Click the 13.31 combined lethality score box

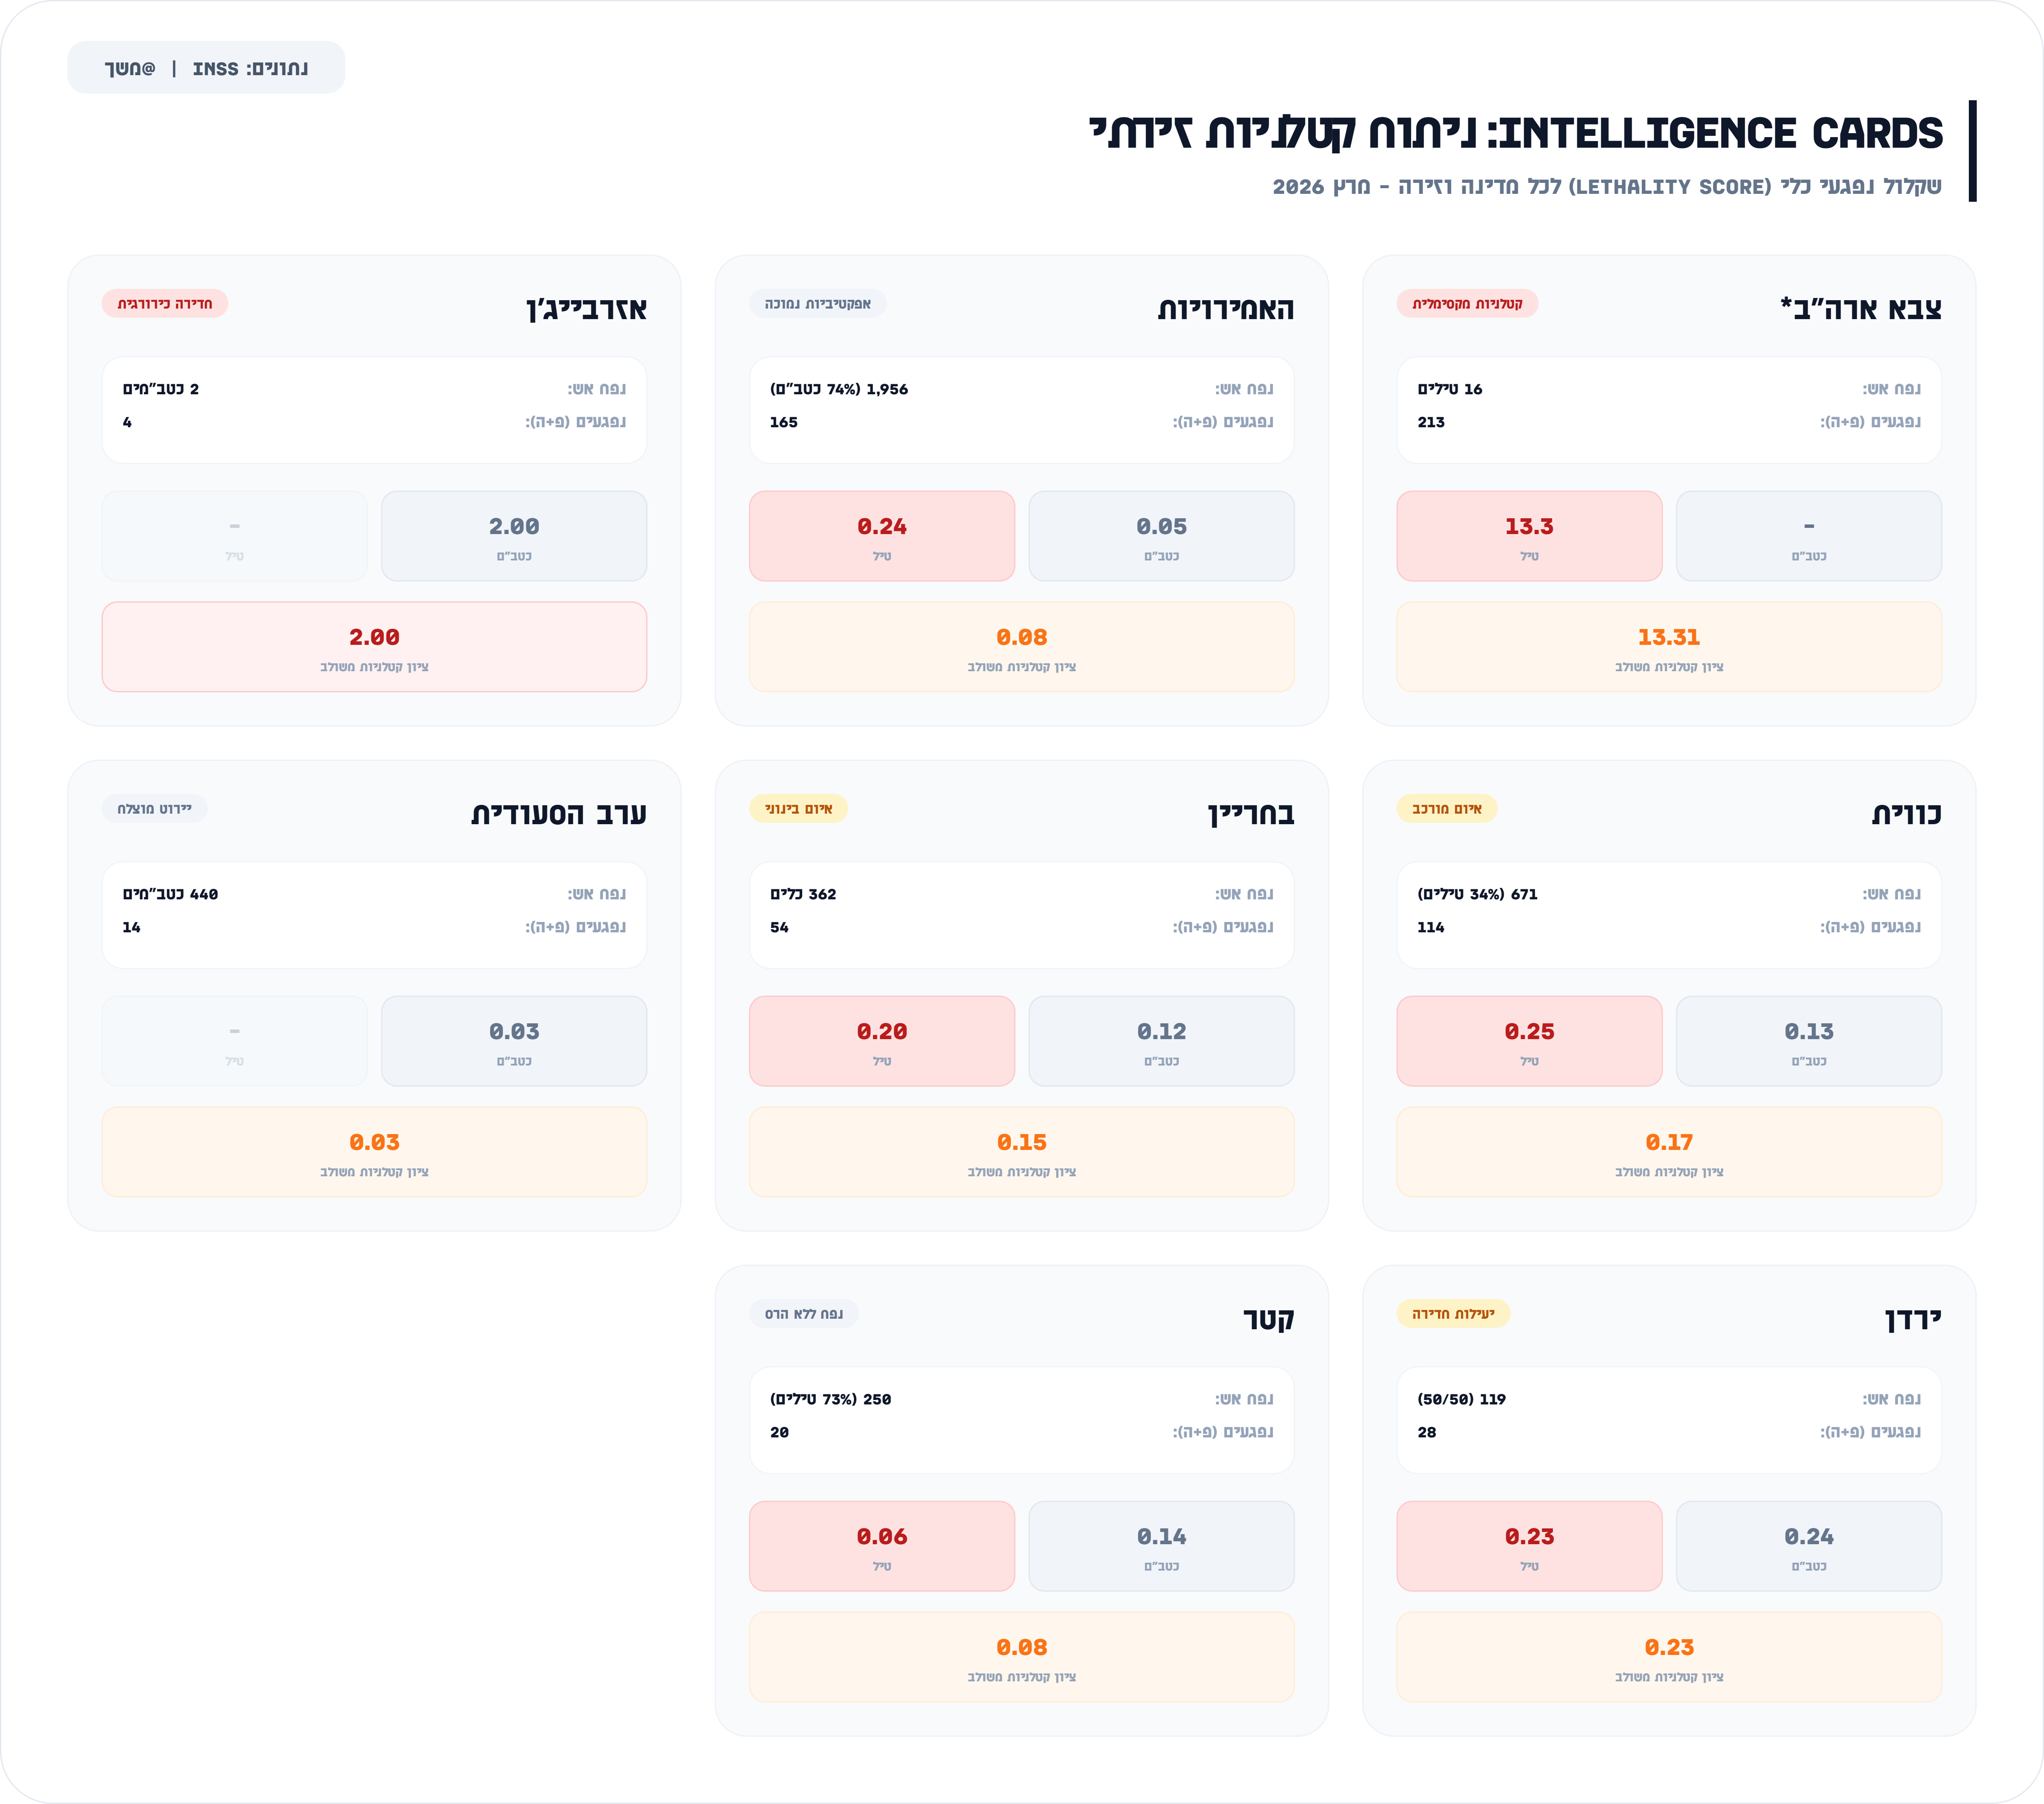1668,647
